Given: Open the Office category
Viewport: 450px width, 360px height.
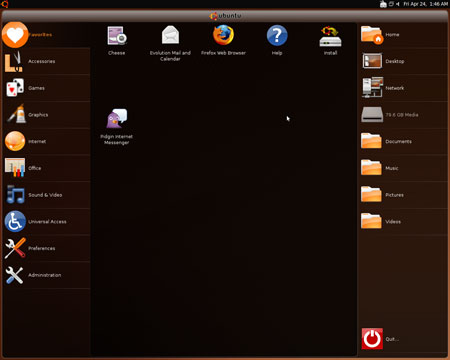Looking at the screenshot, I should (46, 168).
